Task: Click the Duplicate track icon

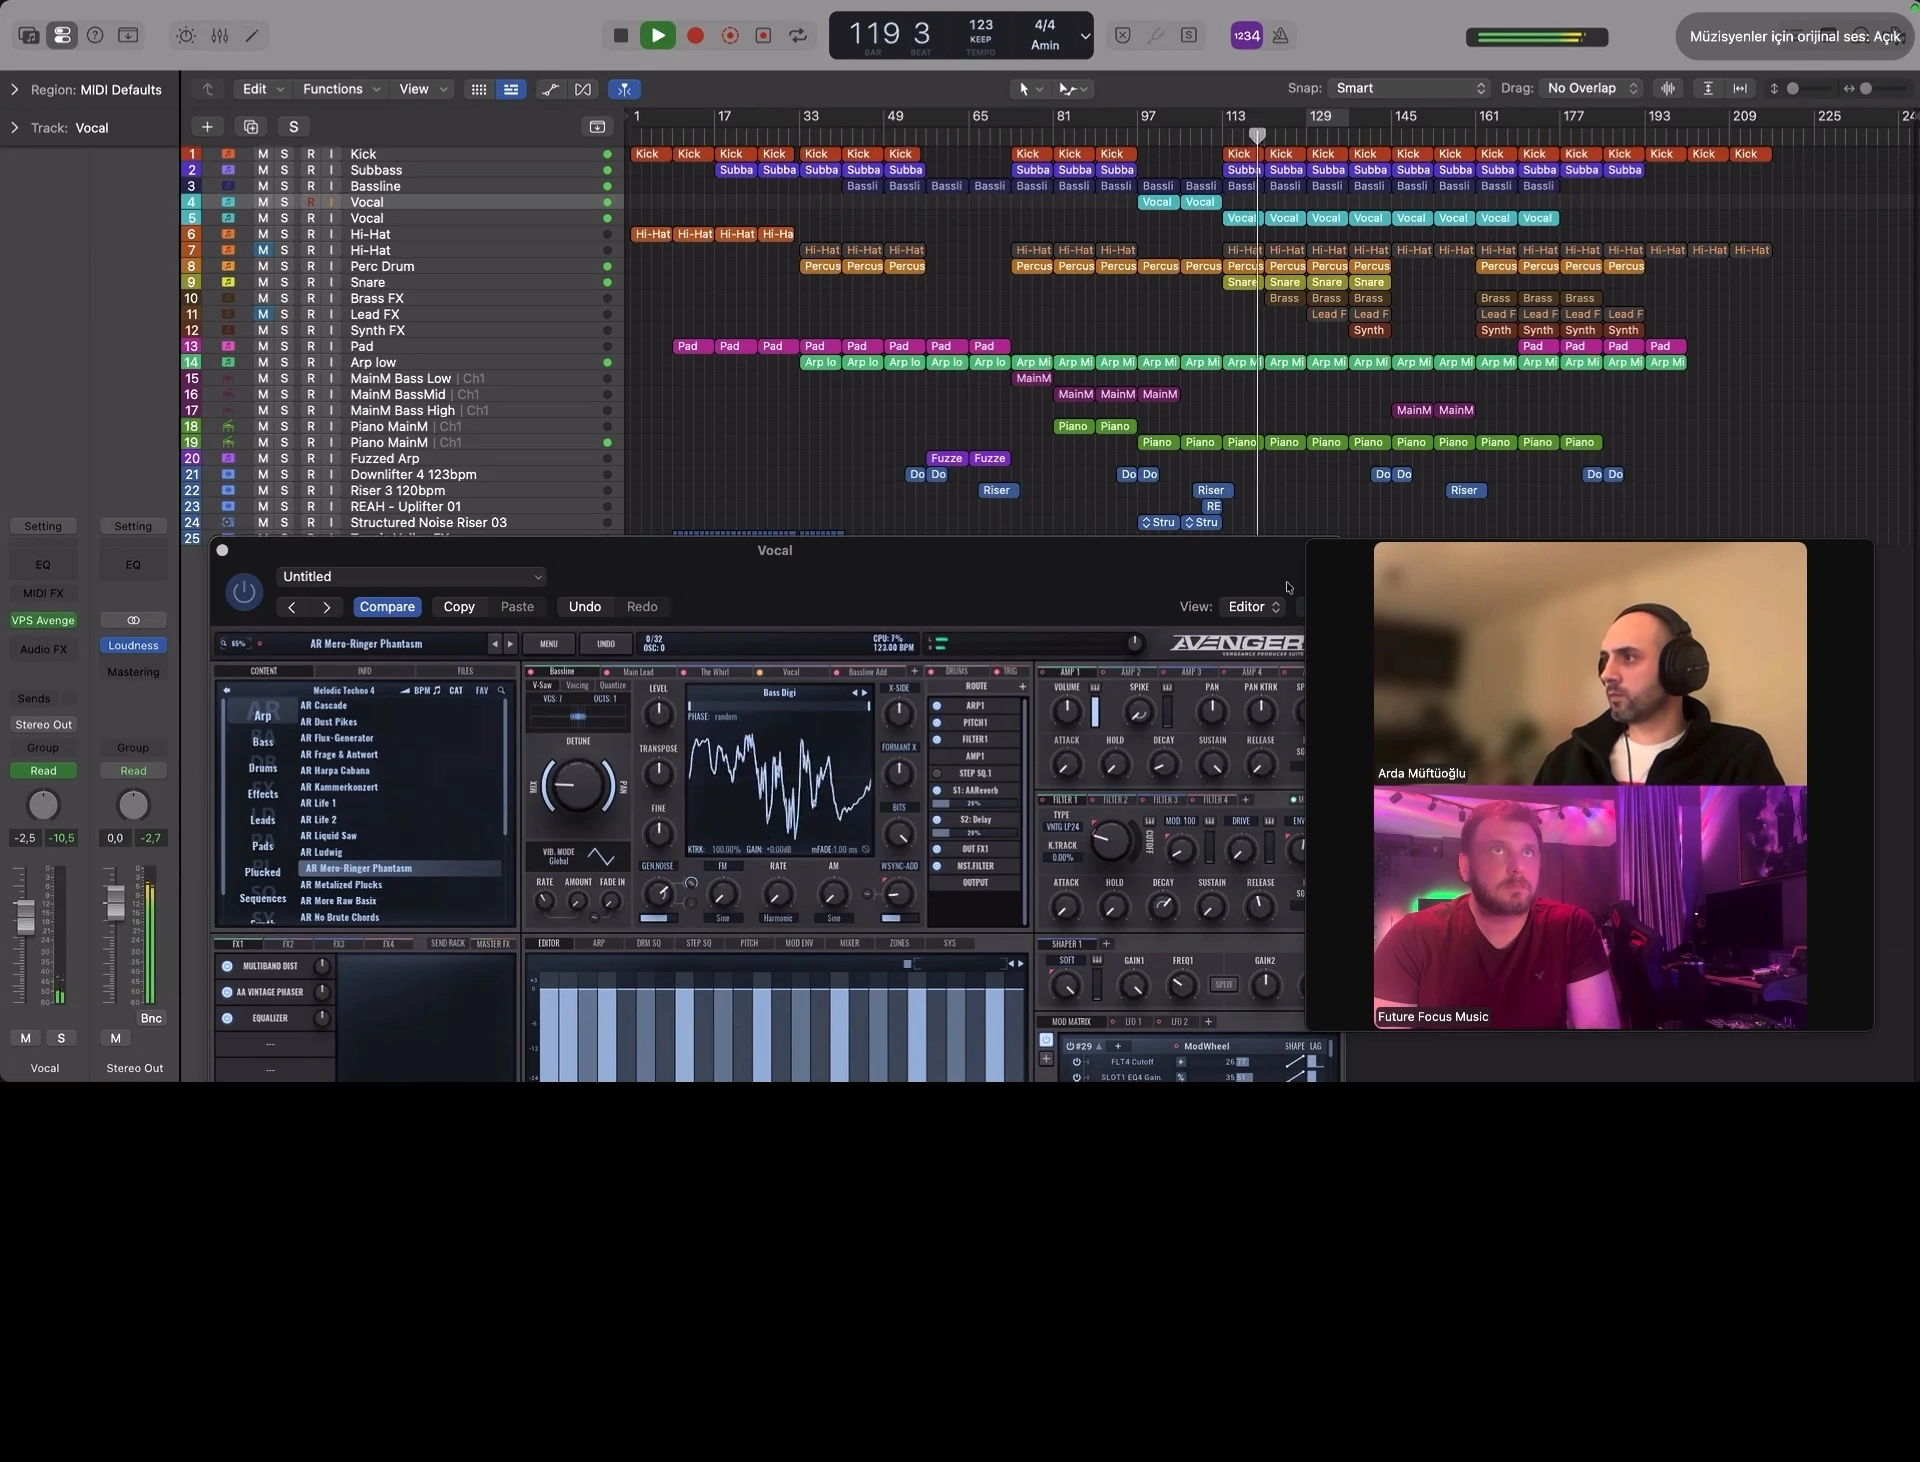Action: (251, 127)
